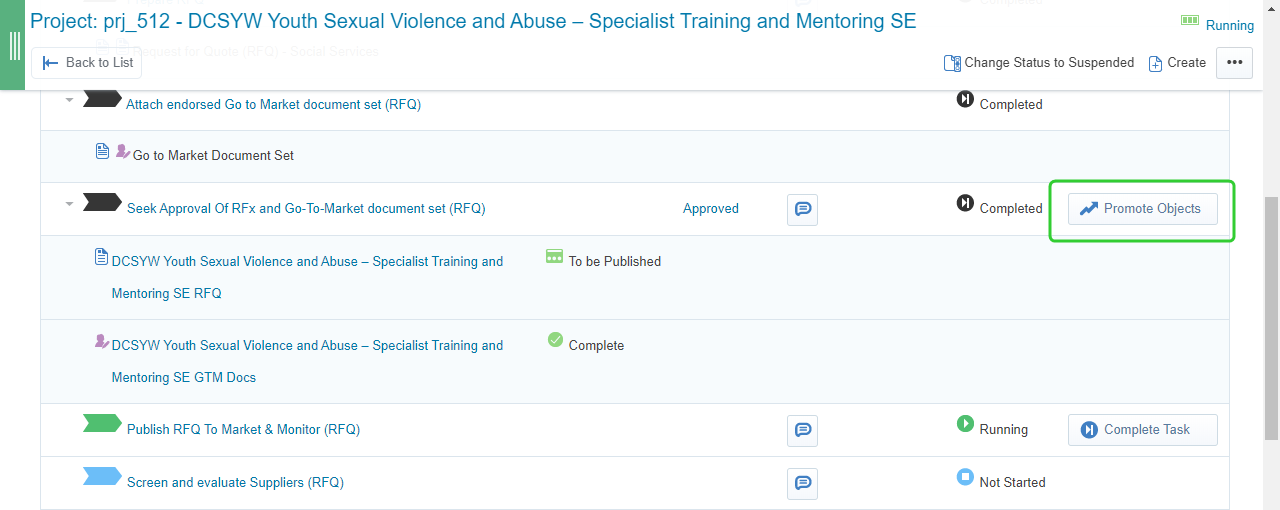Open the three-dot more options menu
Viewport: 1280px width, 510px height.
[1234, 62]
